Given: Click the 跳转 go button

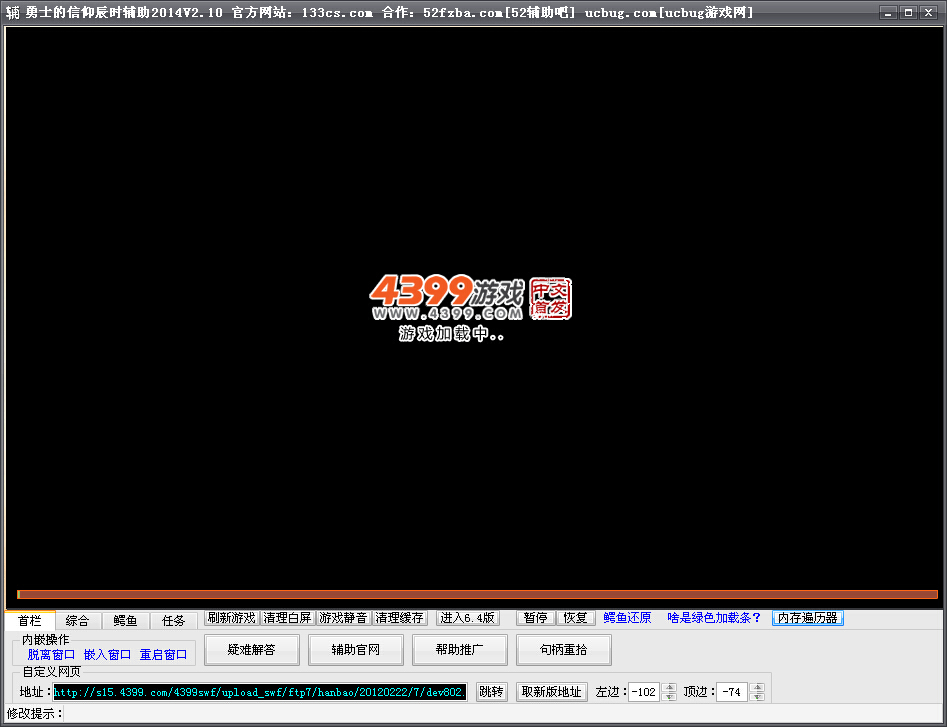Looking at the screenshot, I should tap(491, 692).
